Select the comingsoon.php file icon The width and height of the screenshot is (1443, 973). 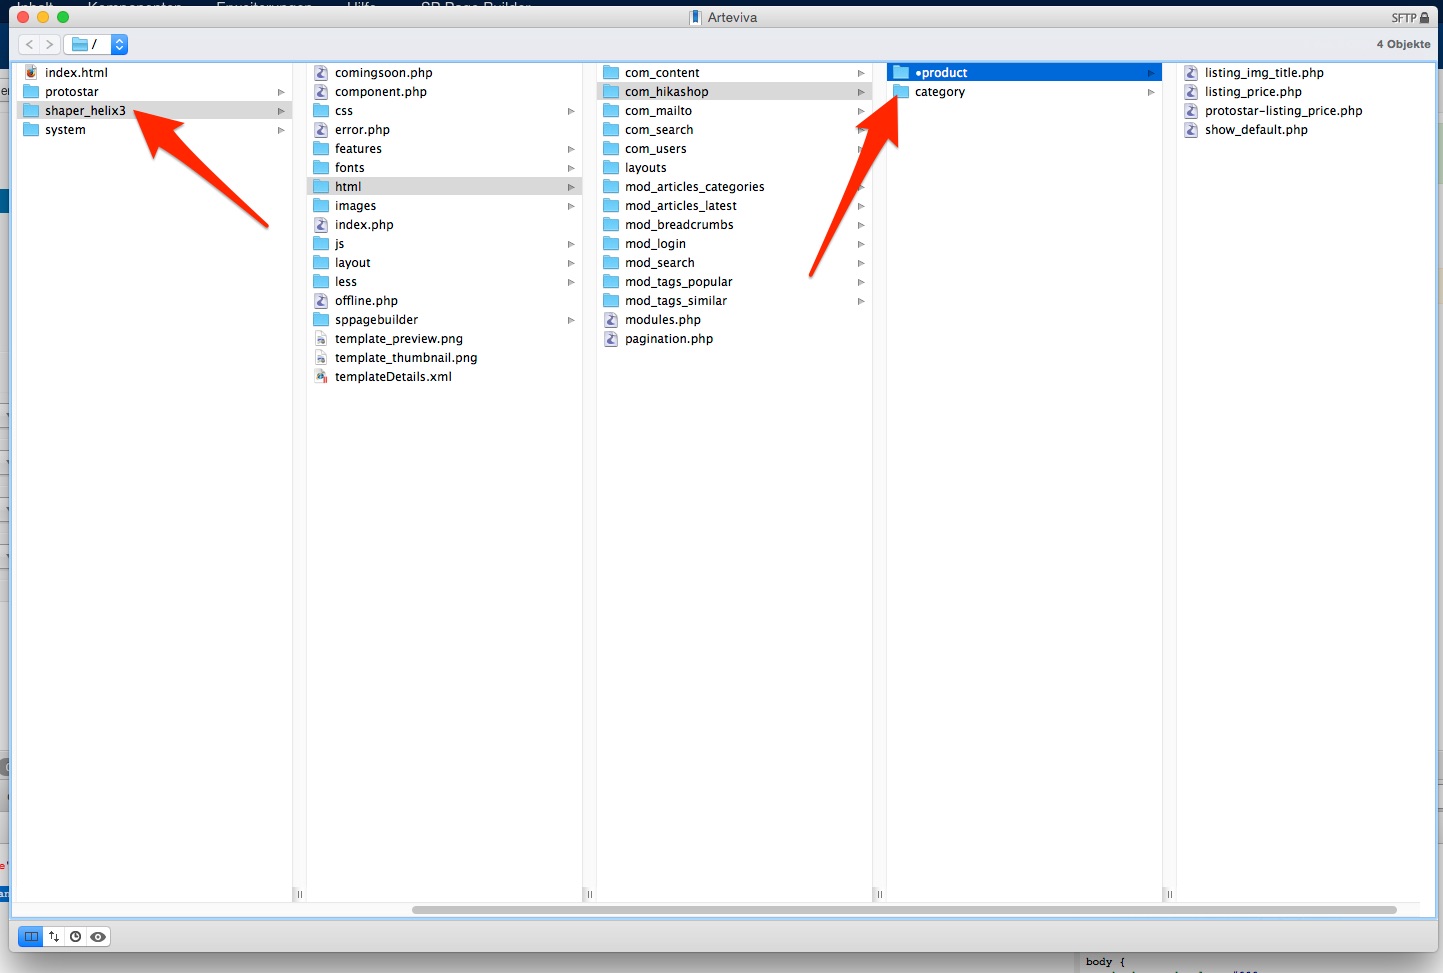click(x=321, y=73)
